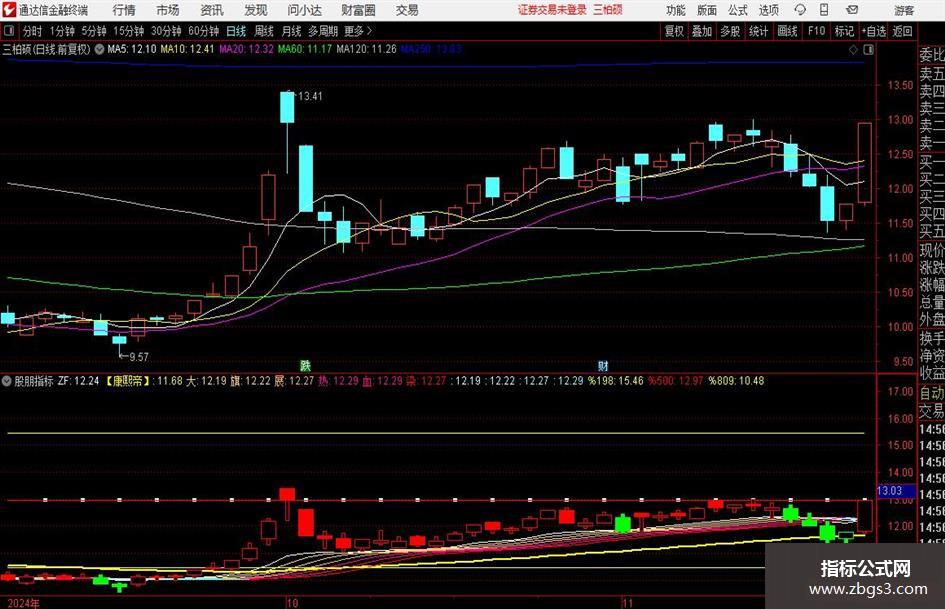This screenshot has width=945, height=609.
Task: Open the F10 company info
Action: pos(816,31)
